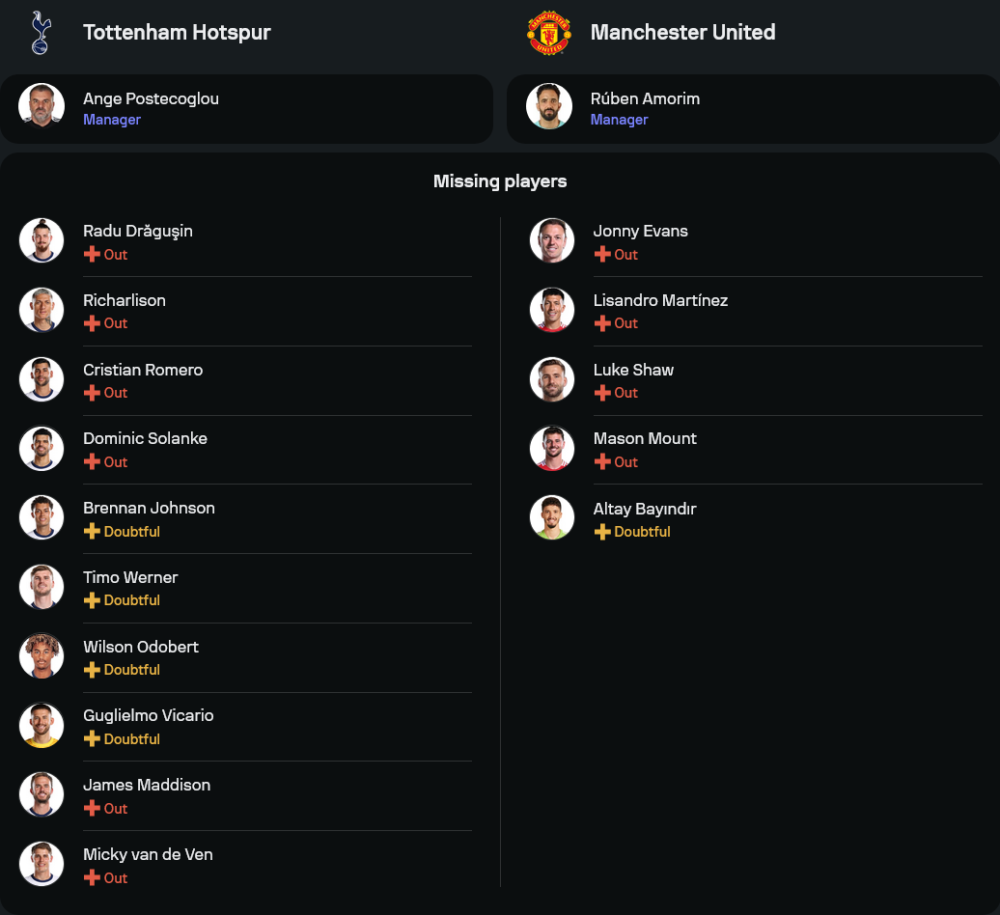
Task: Select Cristian Romero's name
Action: click(x=143, y=370)
